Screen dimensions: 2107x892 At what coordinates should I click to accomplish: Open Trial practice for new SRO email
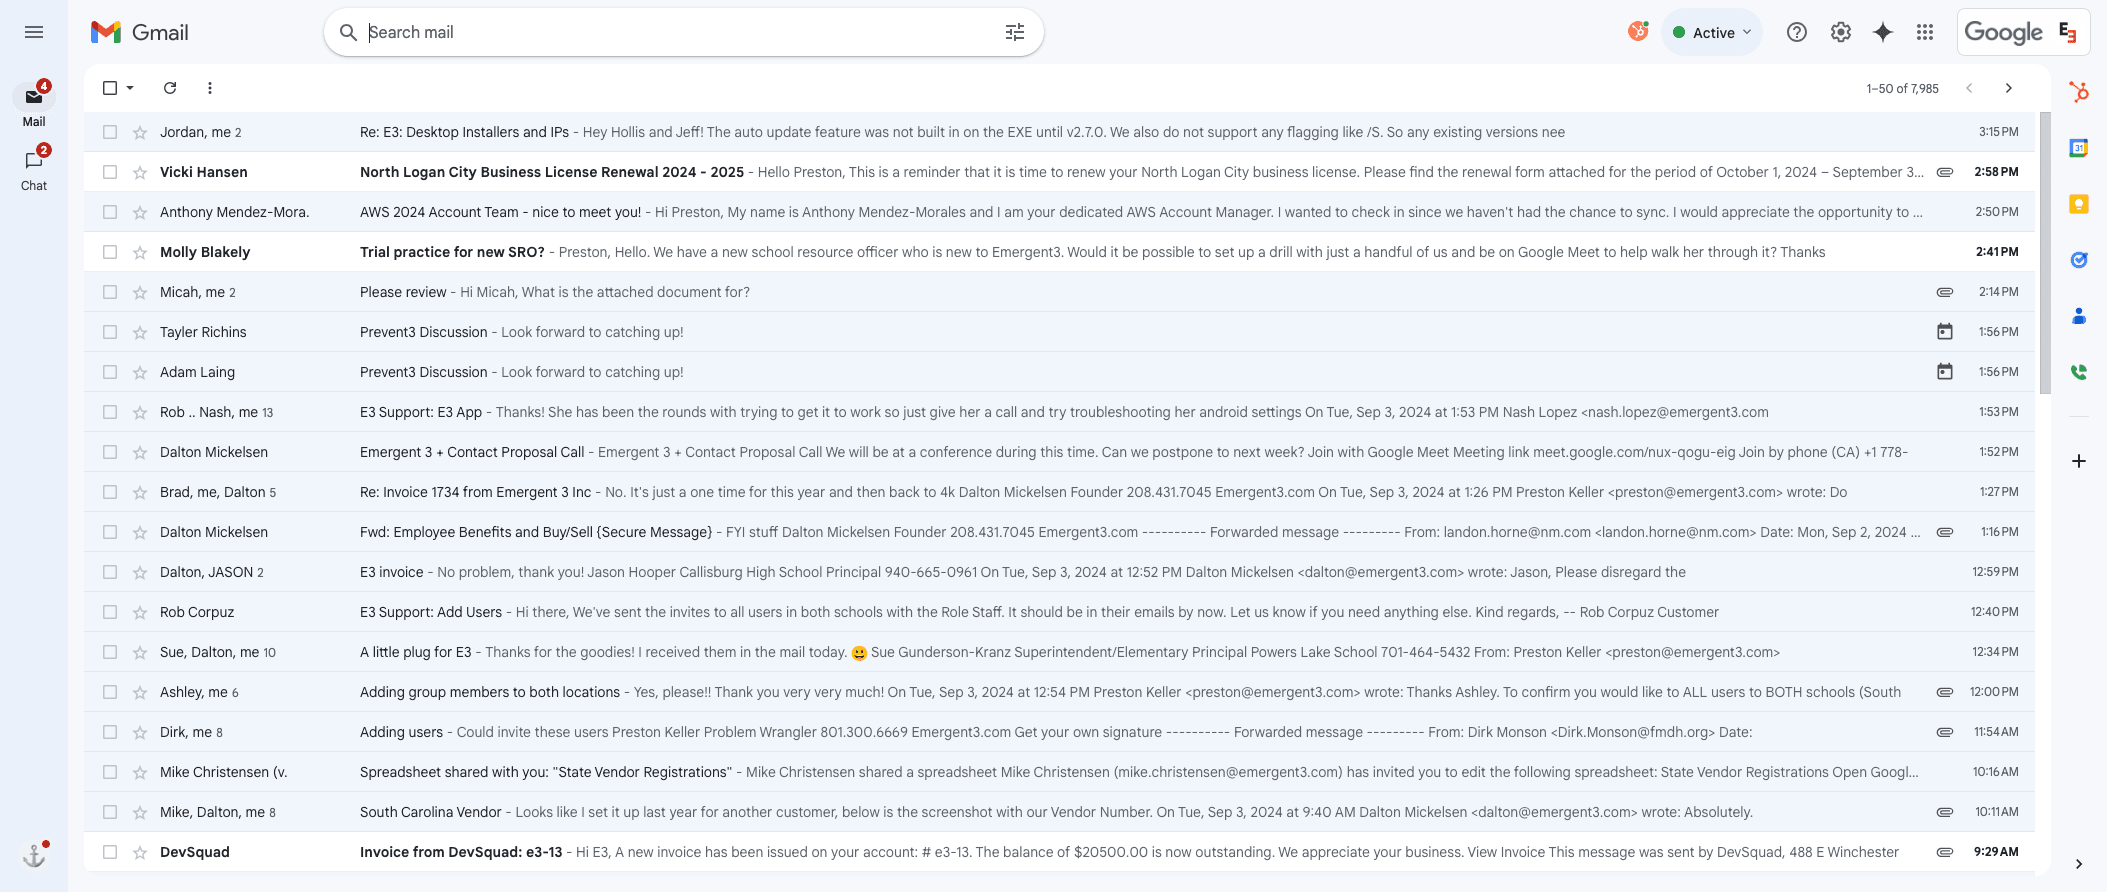1059,252
